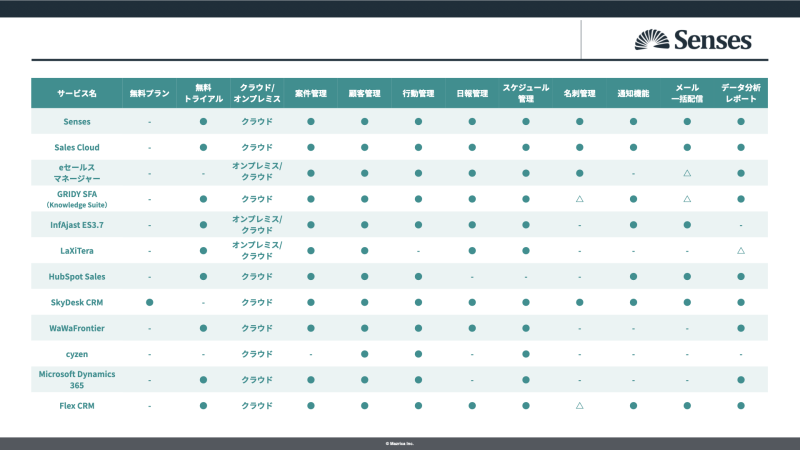Select the eセールスマネージャー row label
This screenshot has height=450, width=800.
[x=77, y=173]
